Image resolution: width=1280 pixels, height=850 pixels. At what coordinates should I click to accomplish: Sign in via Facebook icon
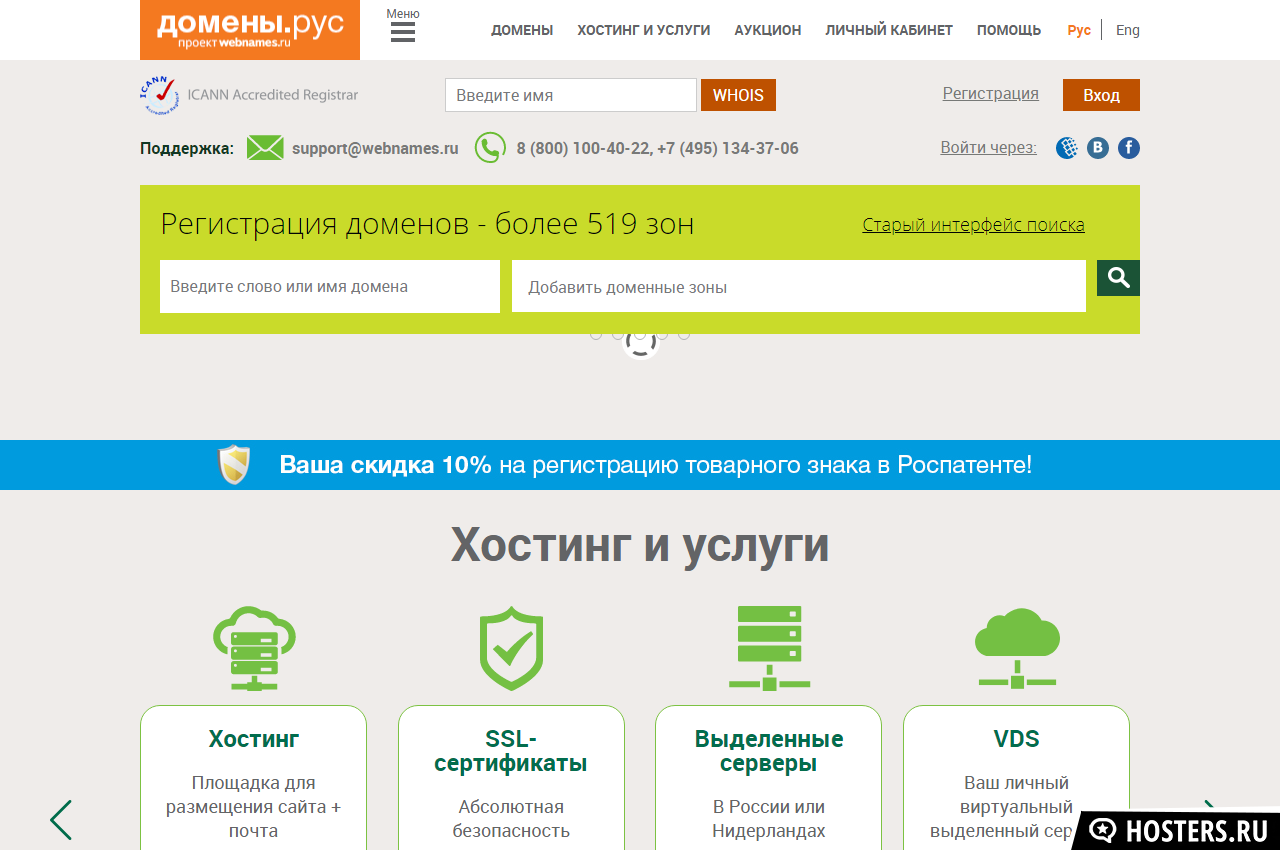[x=1129, y=148]
